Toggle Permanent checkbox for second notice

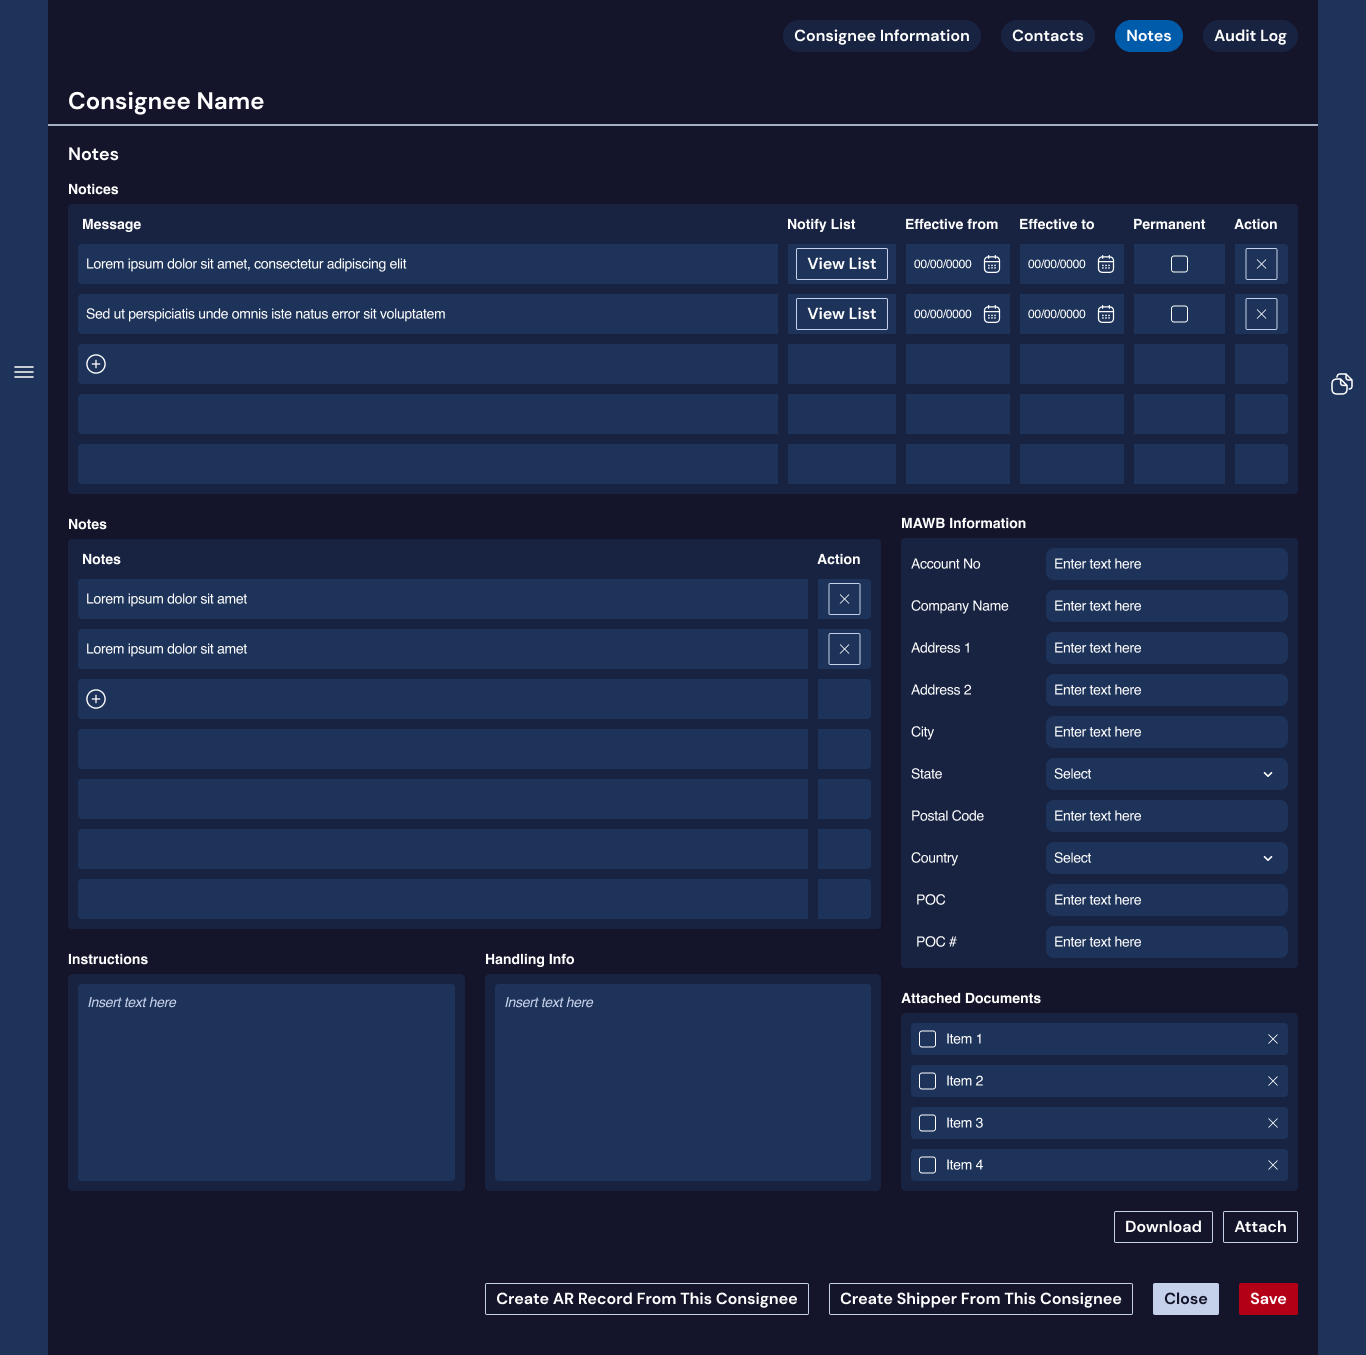(x=1179, y=314)
